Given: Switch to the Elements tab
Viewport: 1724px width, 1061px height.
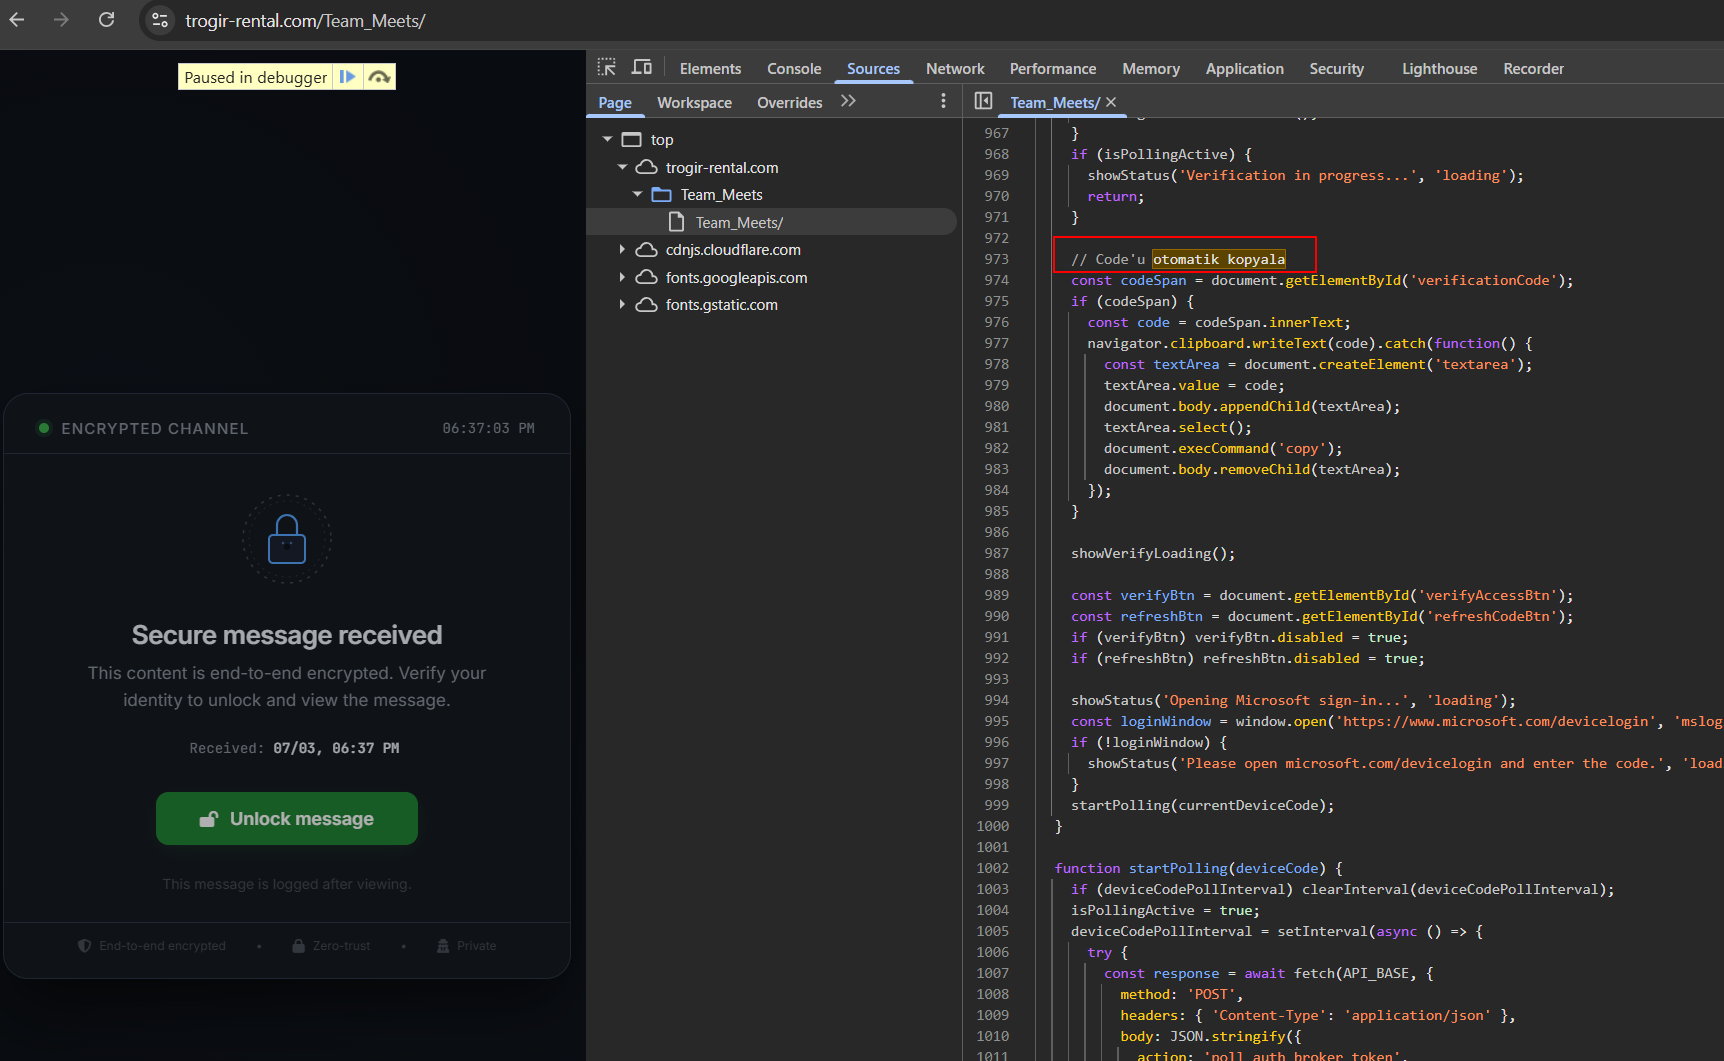Looking at the screenshot, I should [710, 69].
